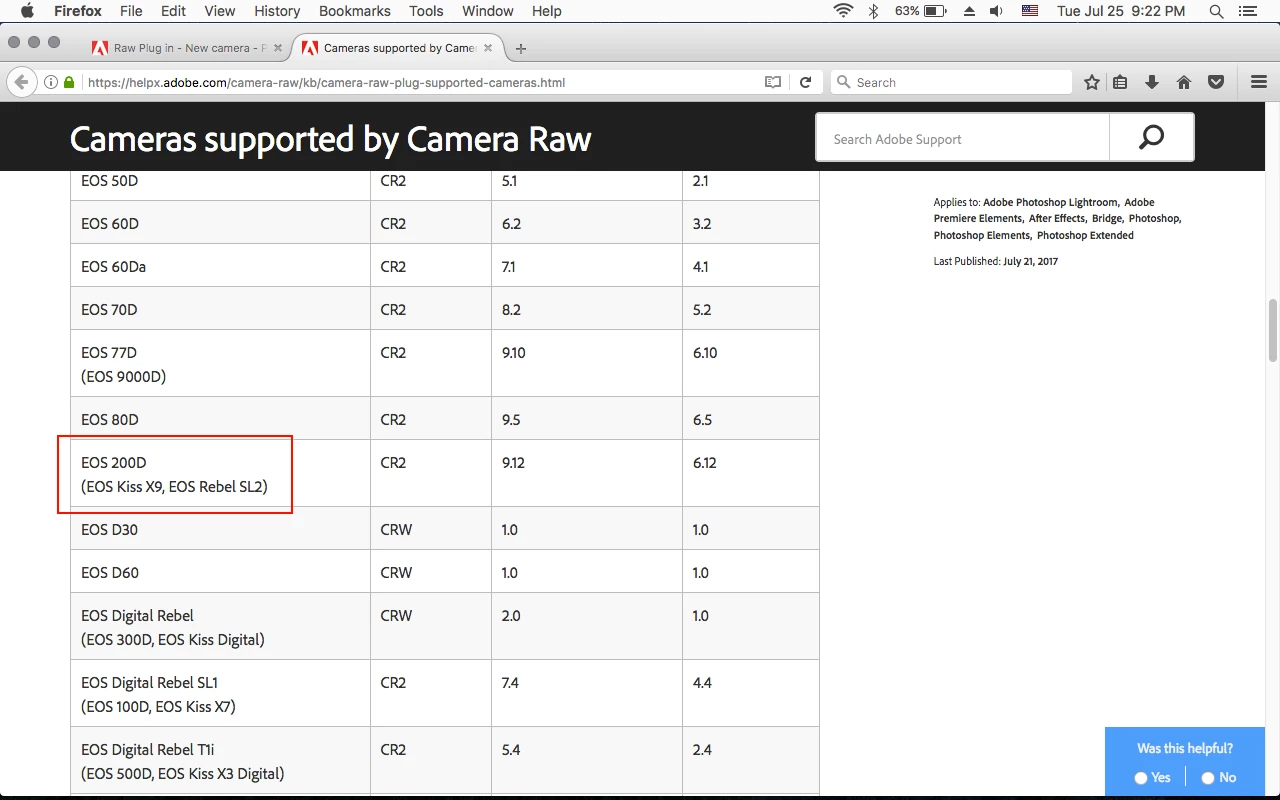Open the View menu
The width and height of the screenshot is (1280, 800).
point(219,11)
